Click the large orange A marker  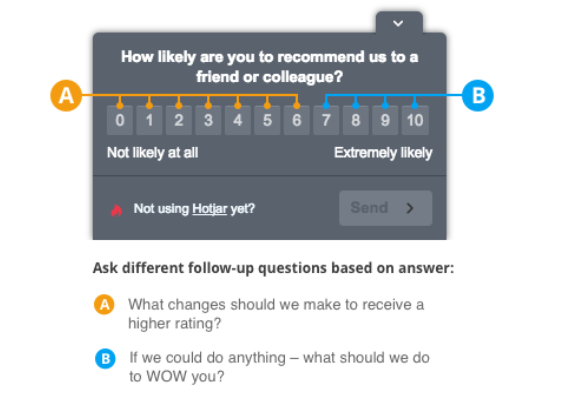pyautogui.click(x=66, y=95)
